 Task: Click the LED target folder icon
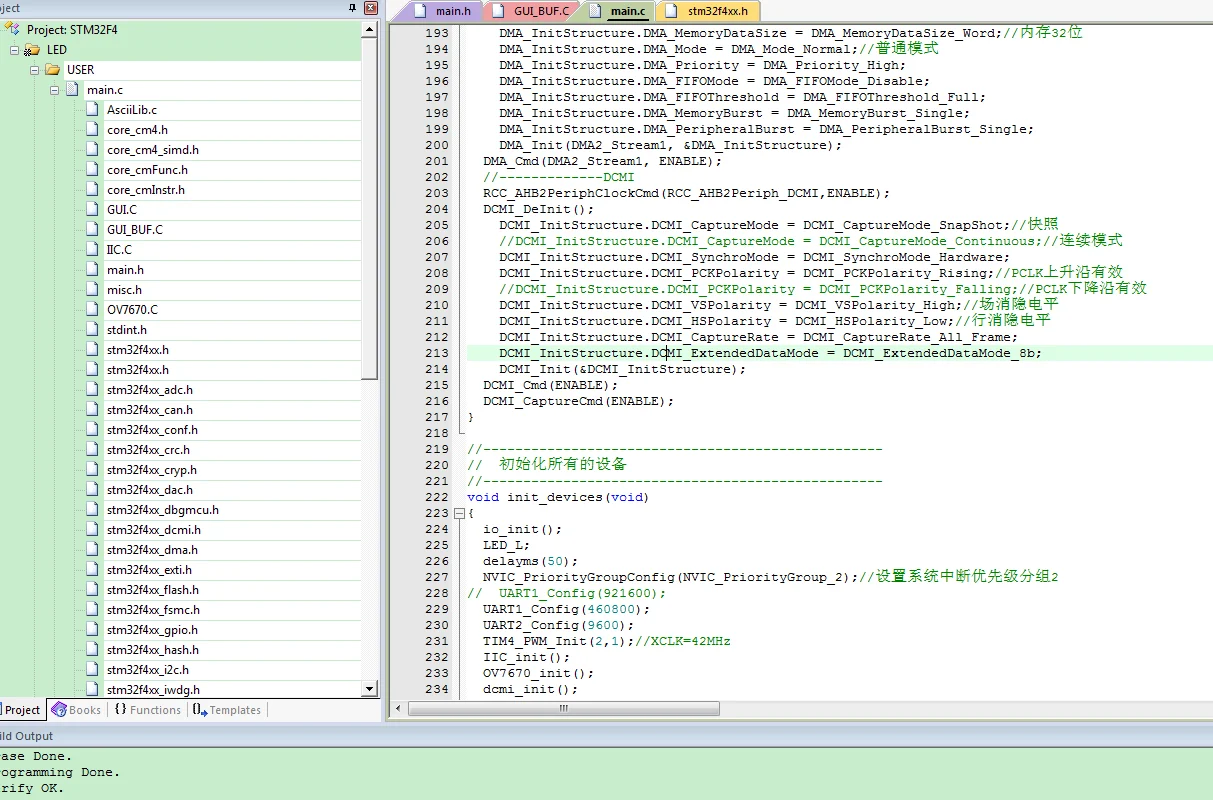32,50
